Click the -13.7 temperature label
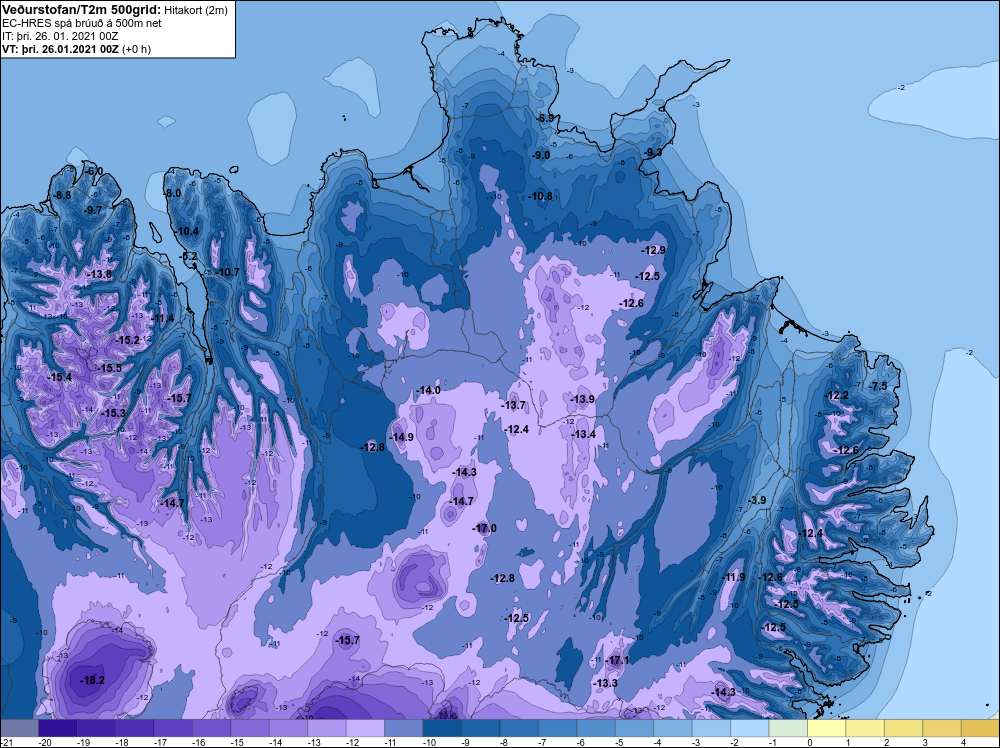Screen dimensions: 1000x748 pyautogui.click(x=513, y=405)
